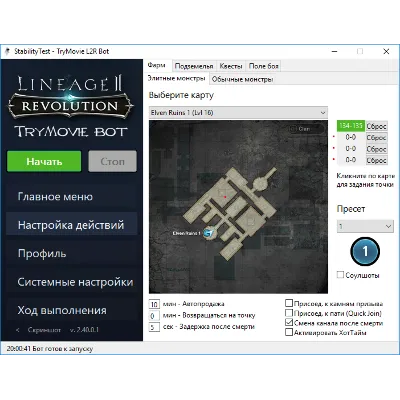The height and width of the screenshot is (400, 400).
Task: Open Главное меню in sidebar
Action: (72, 197)
